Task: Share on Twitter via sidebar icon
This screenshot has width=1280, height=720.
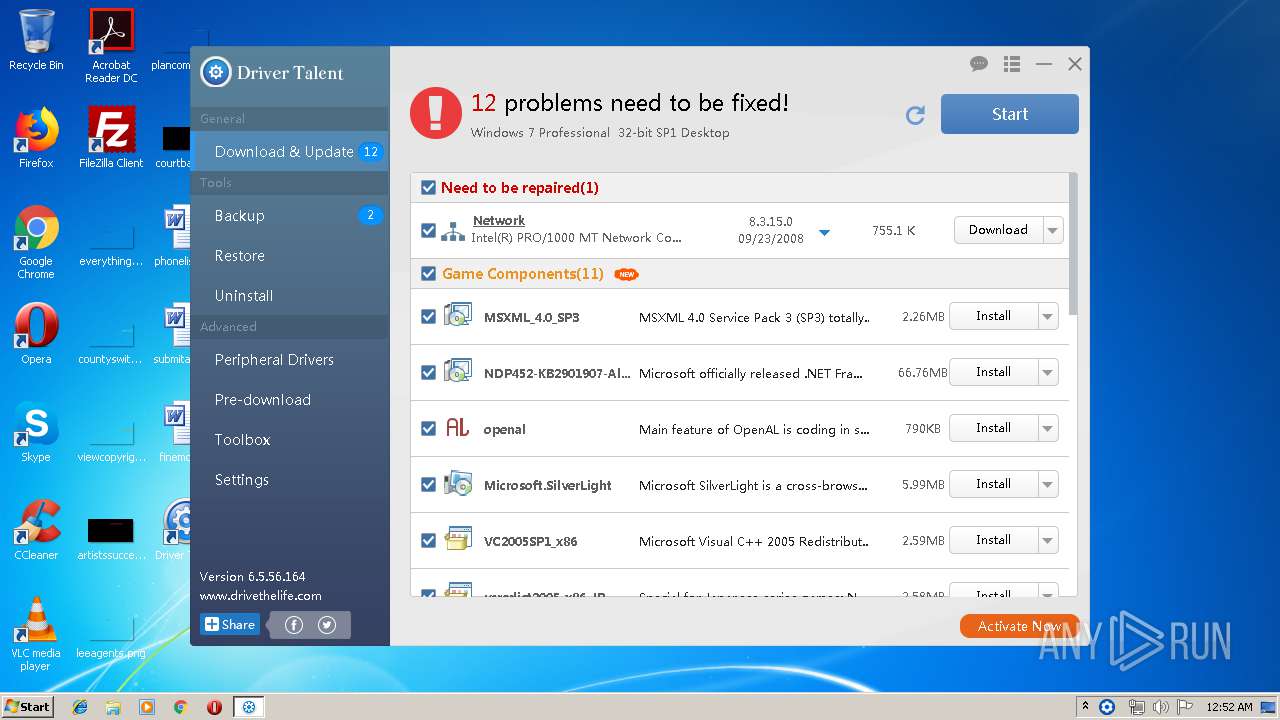Action: pyautogui.click(x=327, y=625)
